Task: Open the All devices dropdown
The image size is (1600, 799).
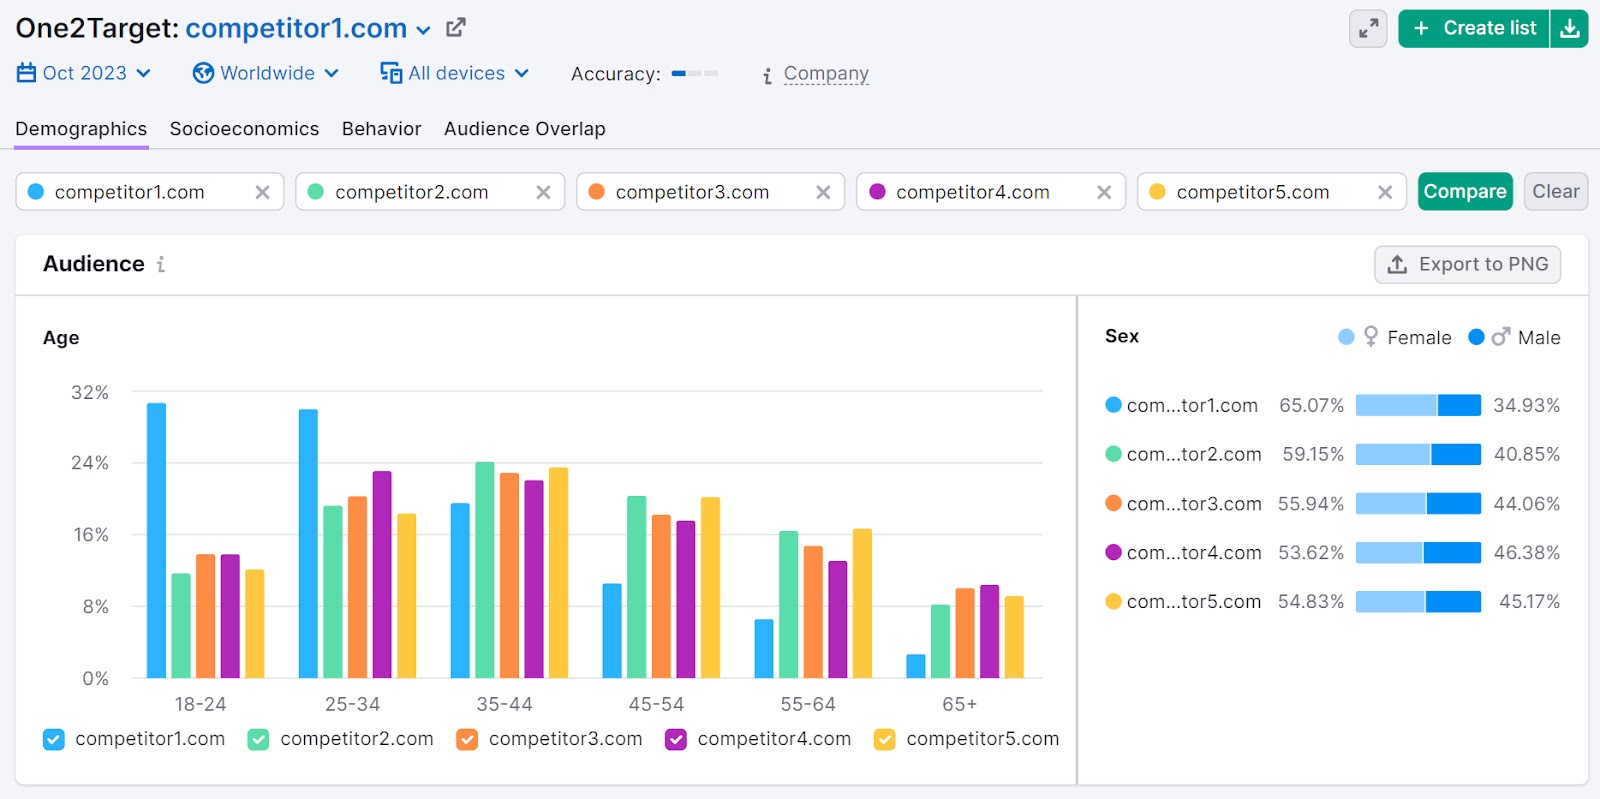Action: [455, 73]
